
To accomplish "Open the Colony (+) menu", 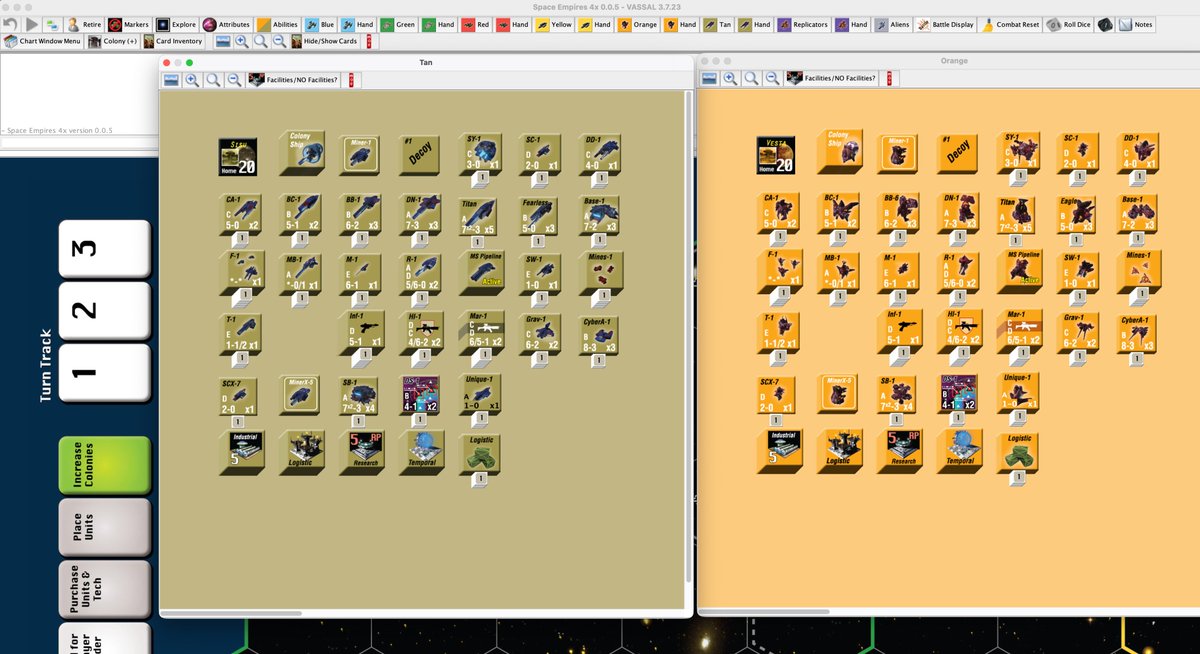I will (x=112, y=41).
